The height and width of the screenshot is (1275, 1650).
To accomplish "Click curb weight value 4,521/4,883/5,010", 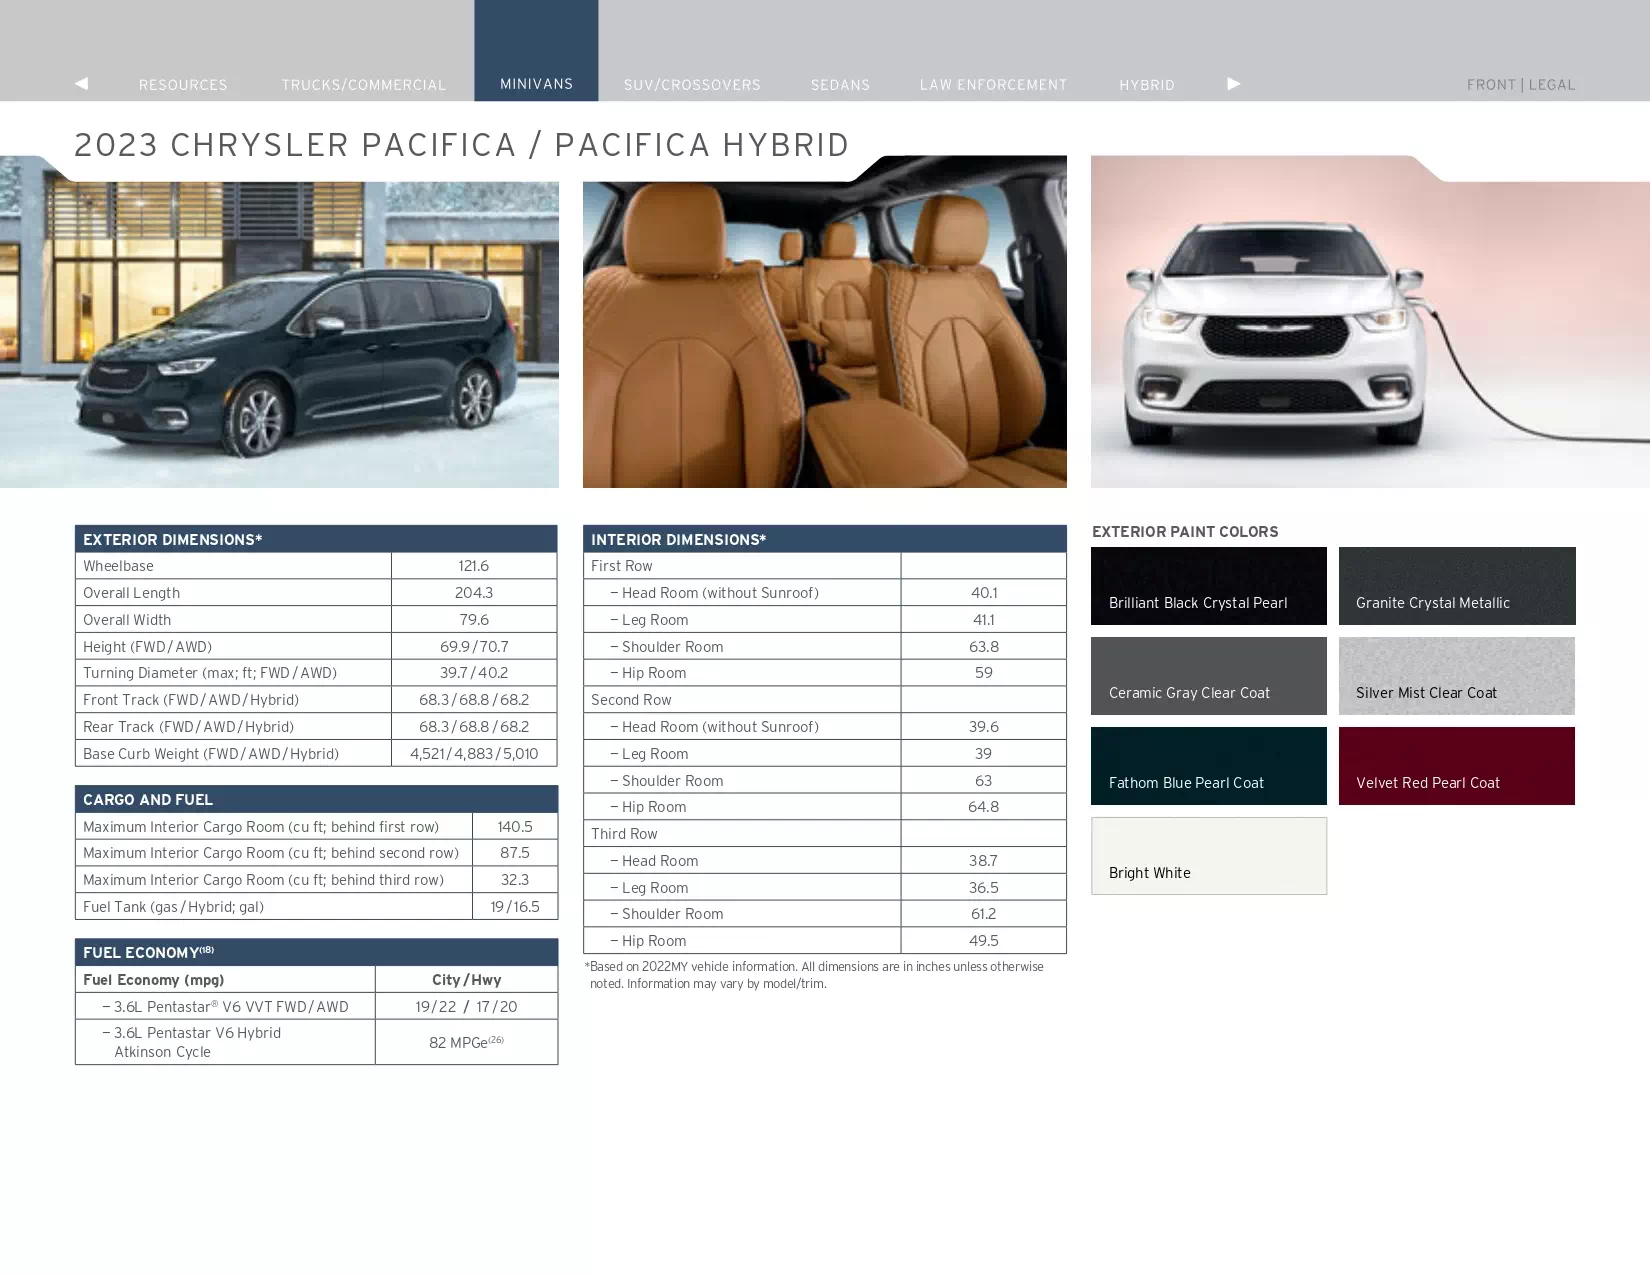I will pyautogui.click(x=474, y=754).
